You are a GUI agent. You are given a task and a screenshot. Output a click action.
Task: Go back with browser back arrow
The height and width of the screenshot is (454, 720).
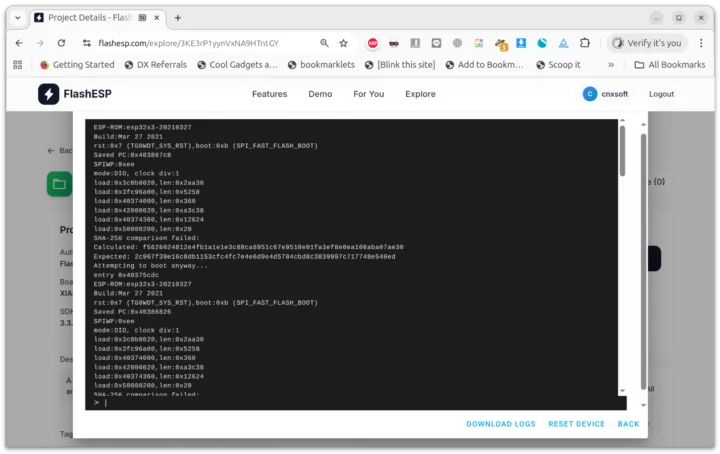click(x=18, y=43)
